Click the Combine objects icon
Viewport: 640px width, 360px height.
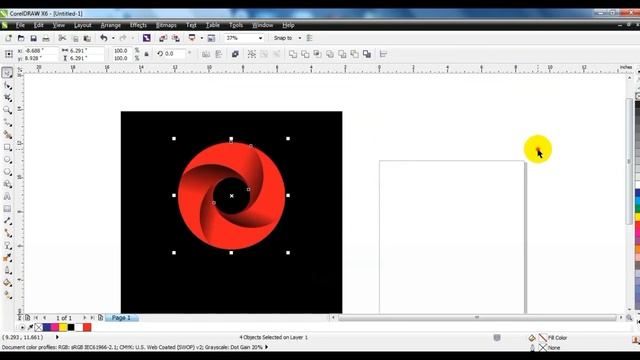(235, 54)
